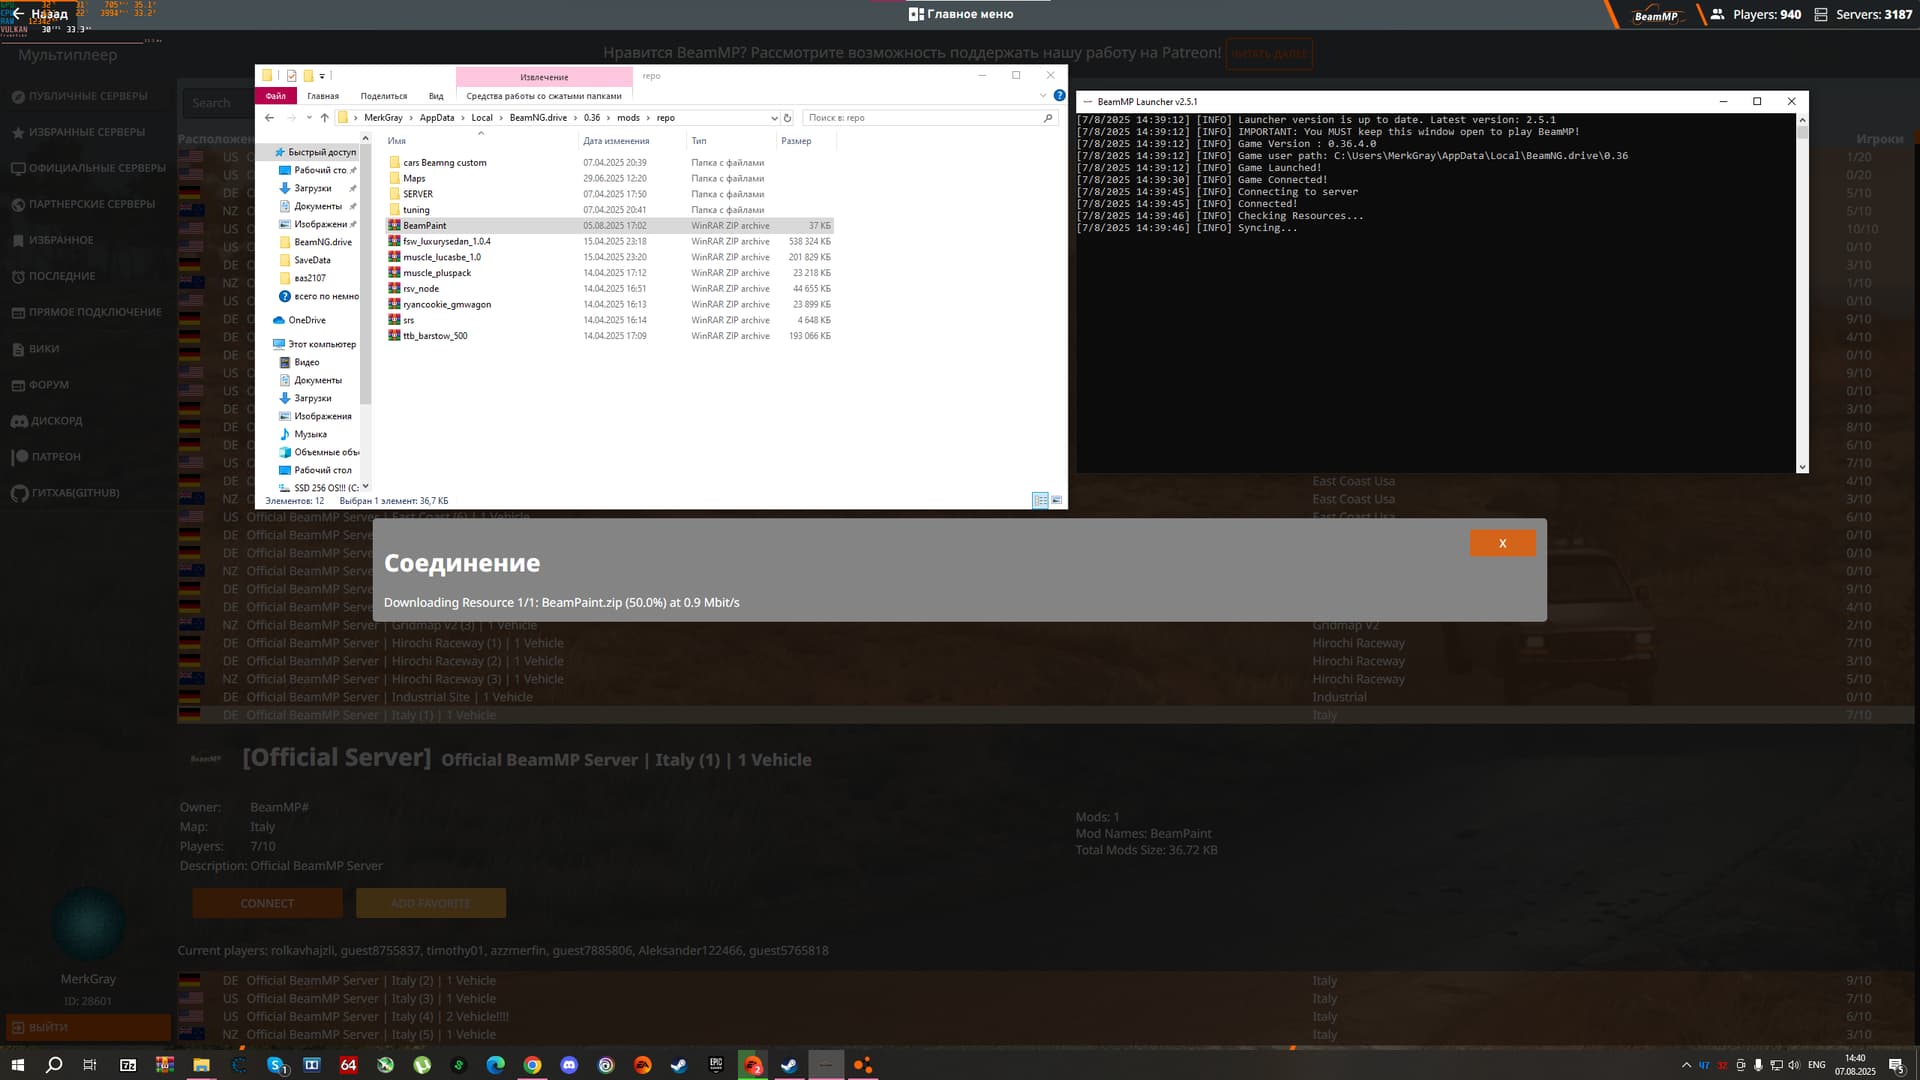
Task: Open Загрузки in Quick access
Action: [x=313, y=188]
